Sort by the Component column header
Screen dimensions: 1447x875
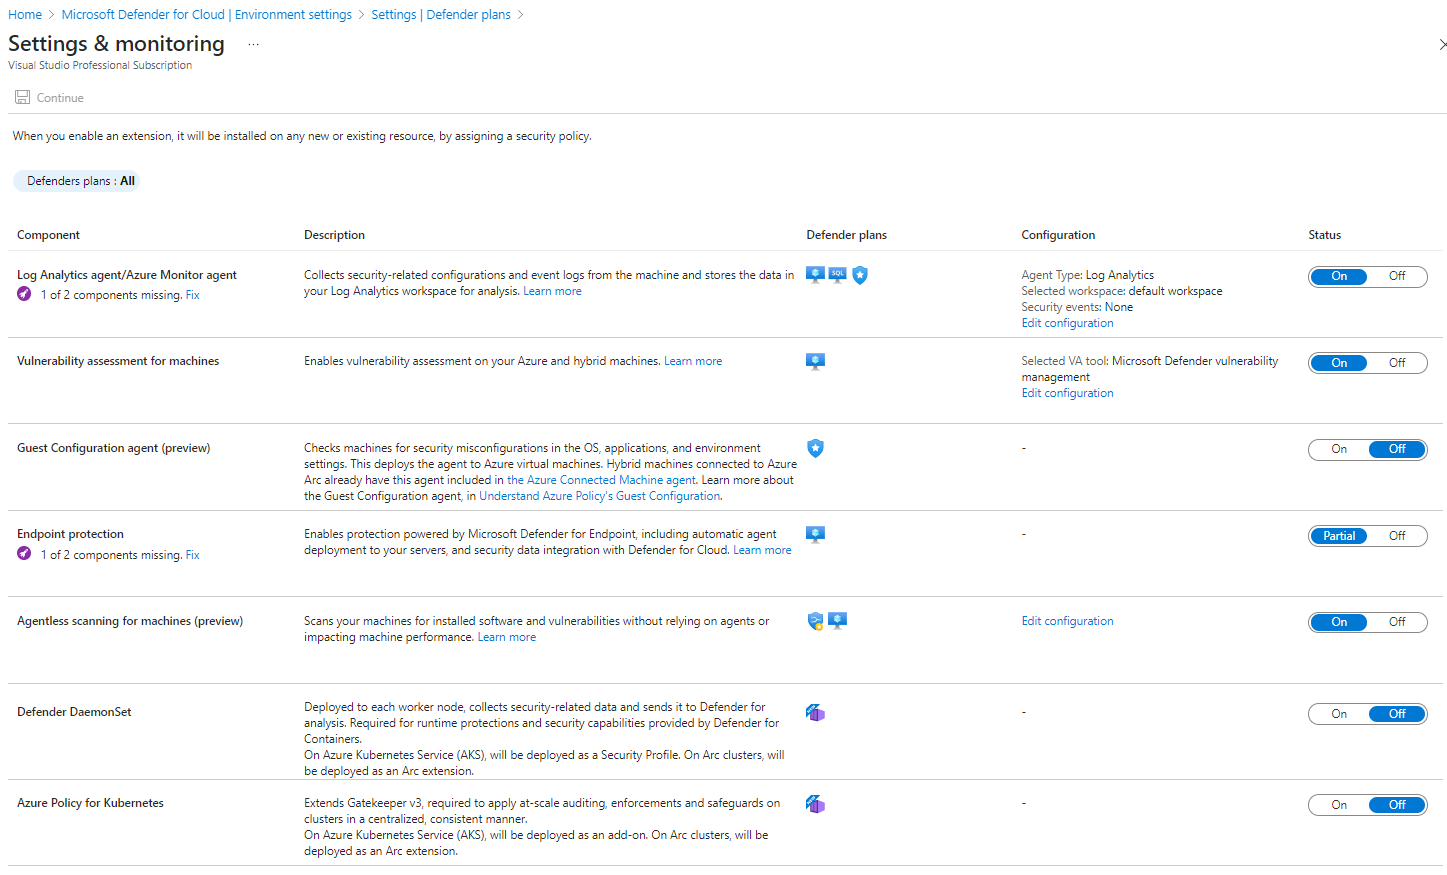(48, 235)
